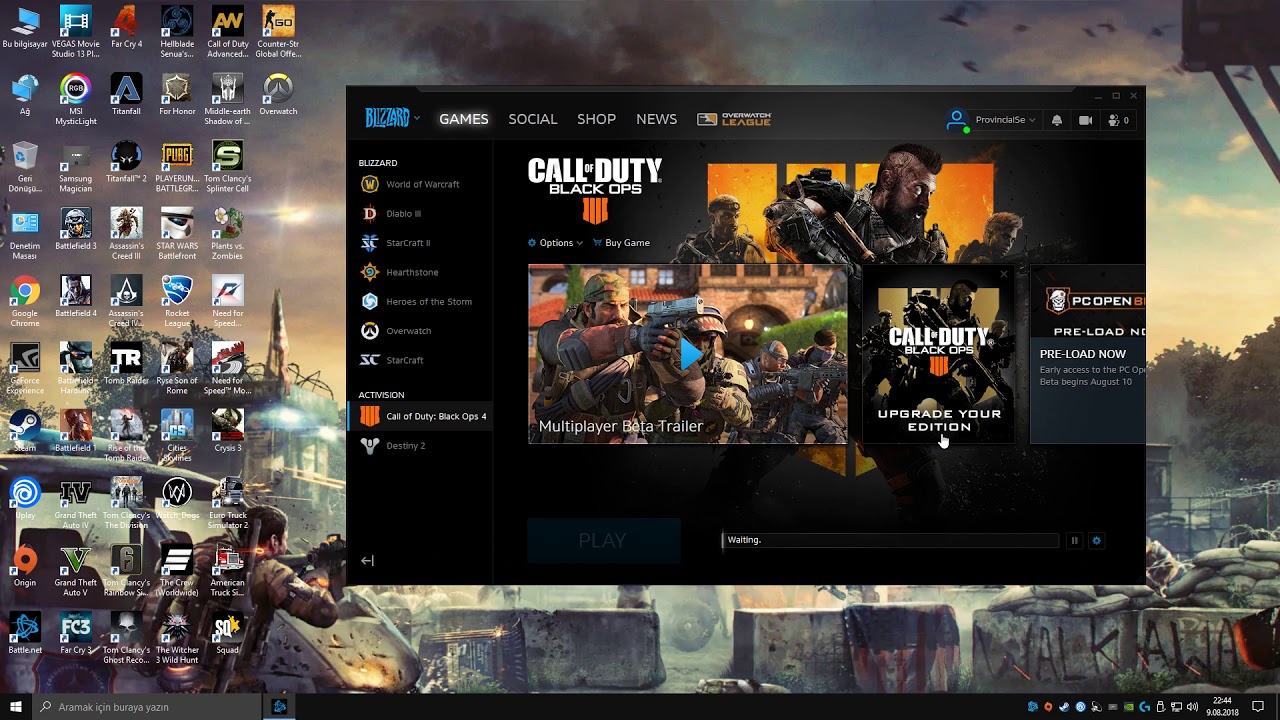The image size is (1280, 720).
Task: Select the Geri Dönüşüm recycle bin icon
Action: click(25, 167)
